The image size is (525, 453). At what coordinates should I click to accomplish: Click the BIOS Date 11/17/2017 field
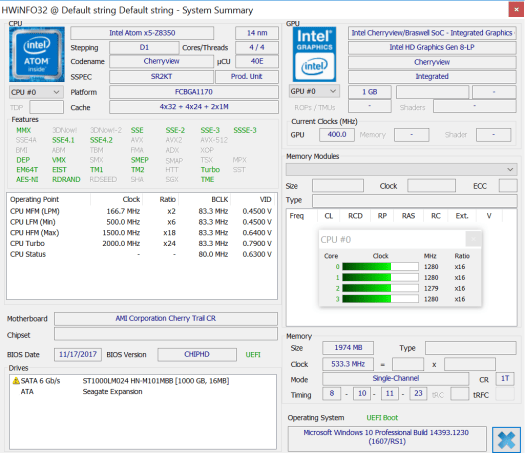point(78,355)
